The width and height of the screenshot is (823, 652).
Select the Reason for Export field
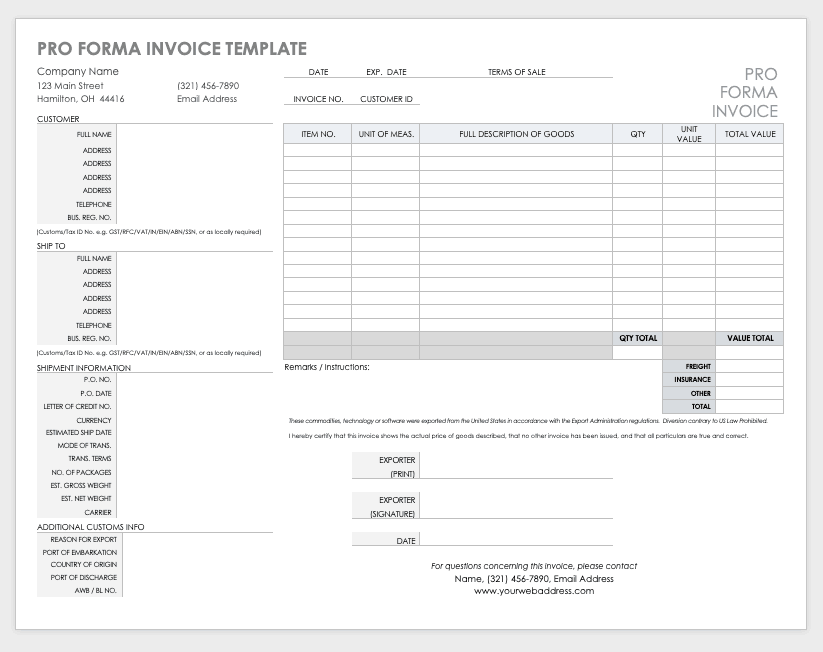point(194,539)
